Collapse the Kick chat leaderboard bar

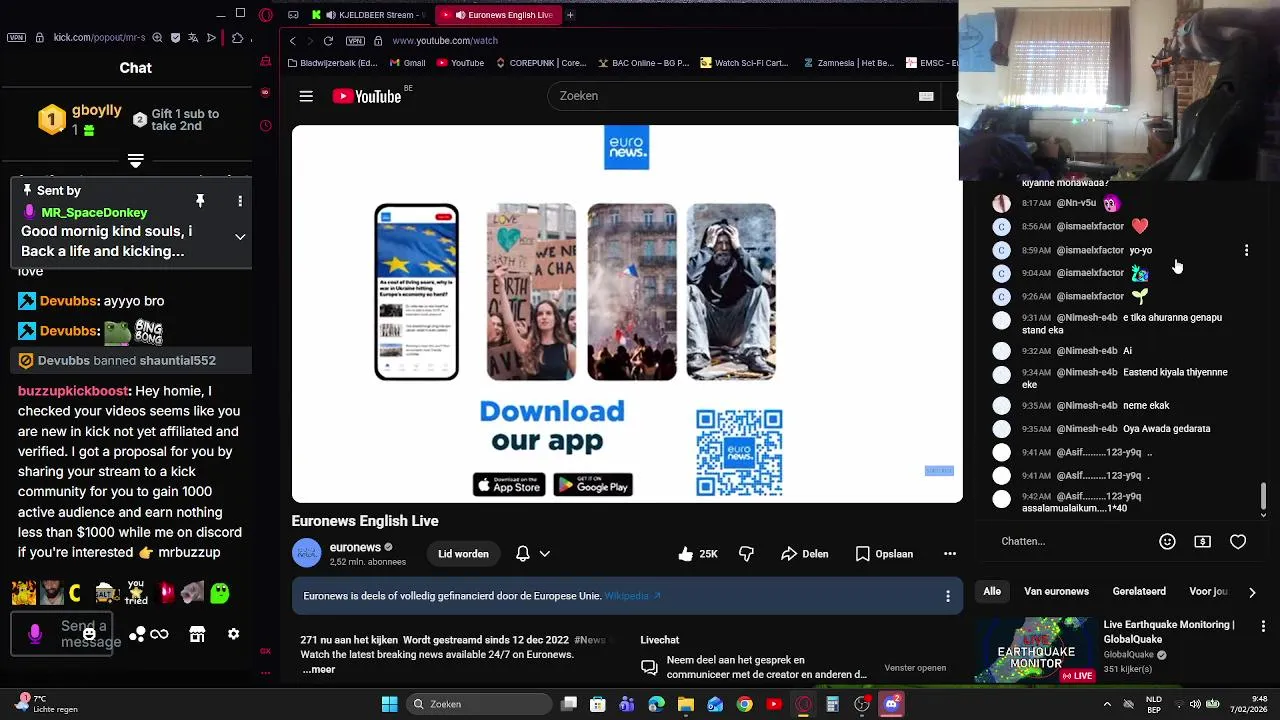(136, 160)
